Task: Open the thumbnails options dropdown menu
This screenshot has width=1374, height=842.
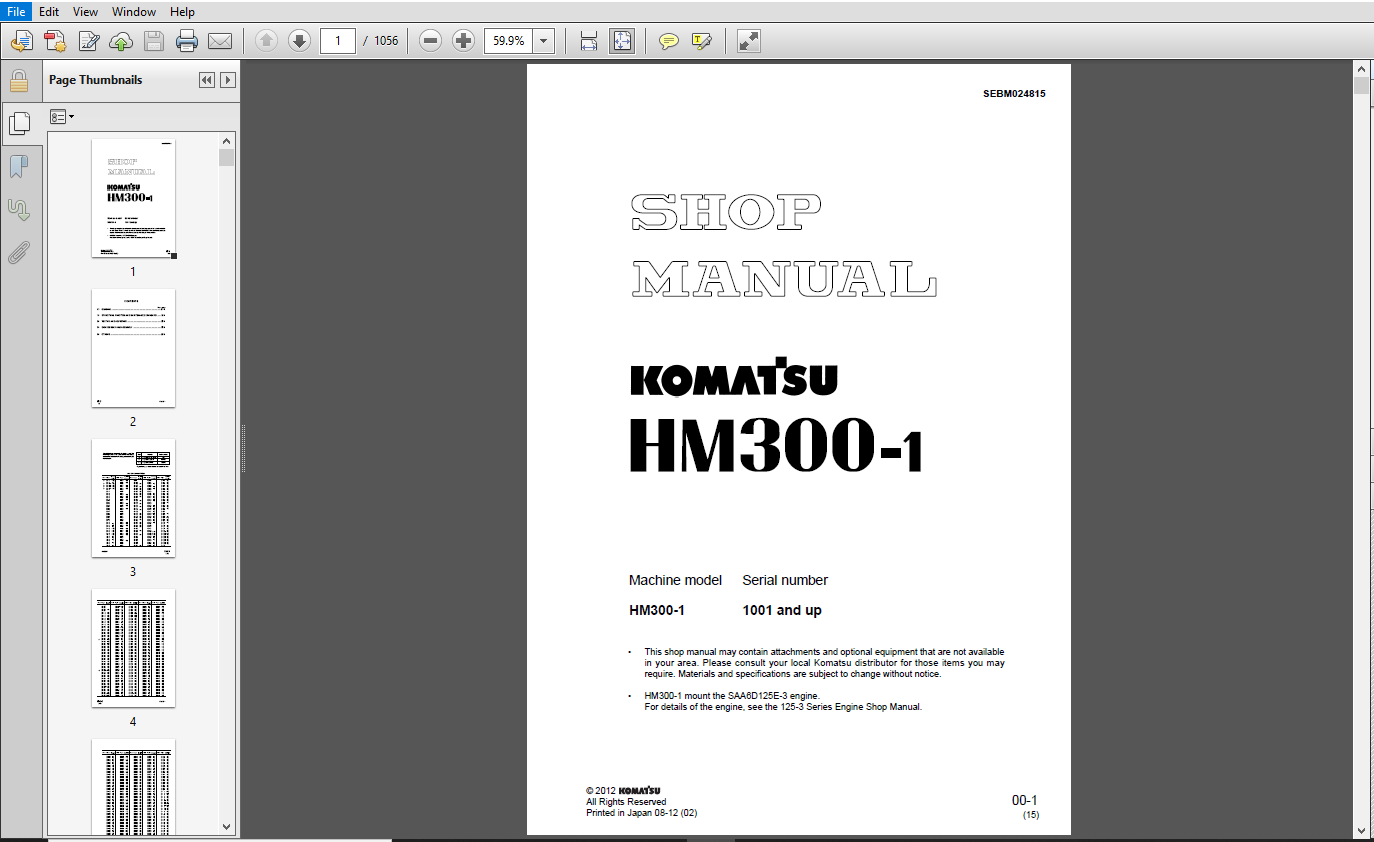Action: [62, 117]
